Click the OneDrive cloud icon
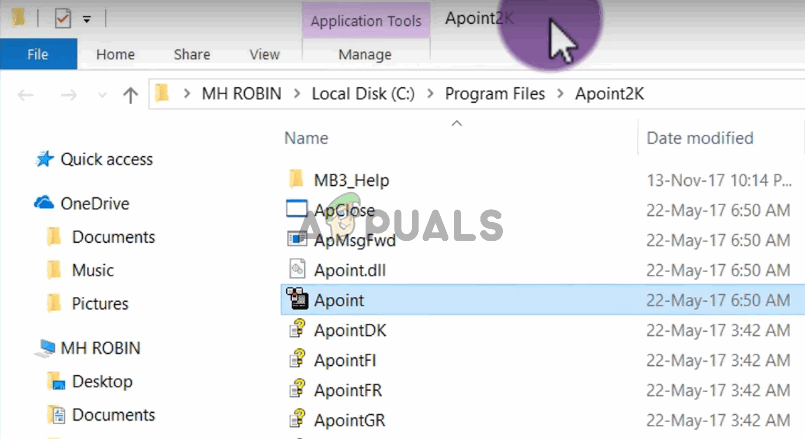This screenshot has height=439, width=805. click(44, 203)
